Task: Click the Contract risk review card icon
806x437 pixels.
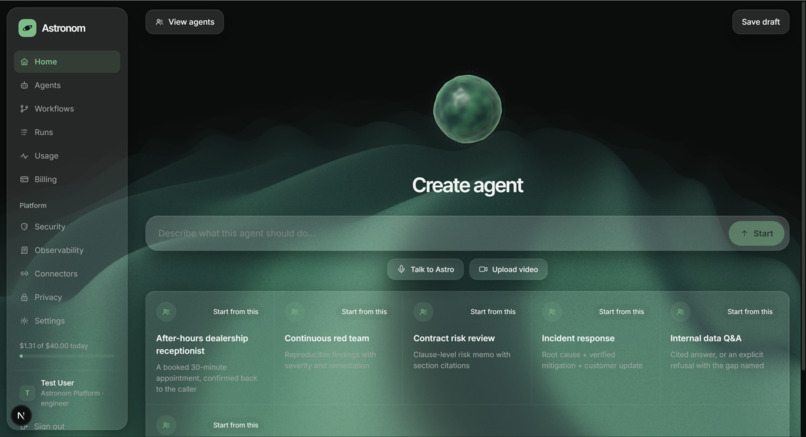Action: click(423, 312)
